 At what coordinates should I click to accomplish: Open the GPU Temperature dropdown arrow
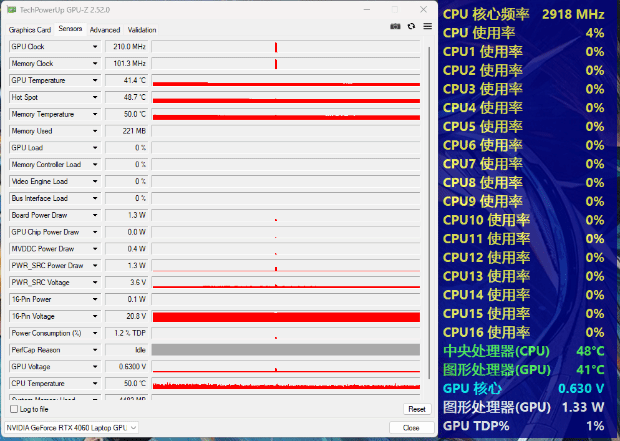tap(95, 80)
